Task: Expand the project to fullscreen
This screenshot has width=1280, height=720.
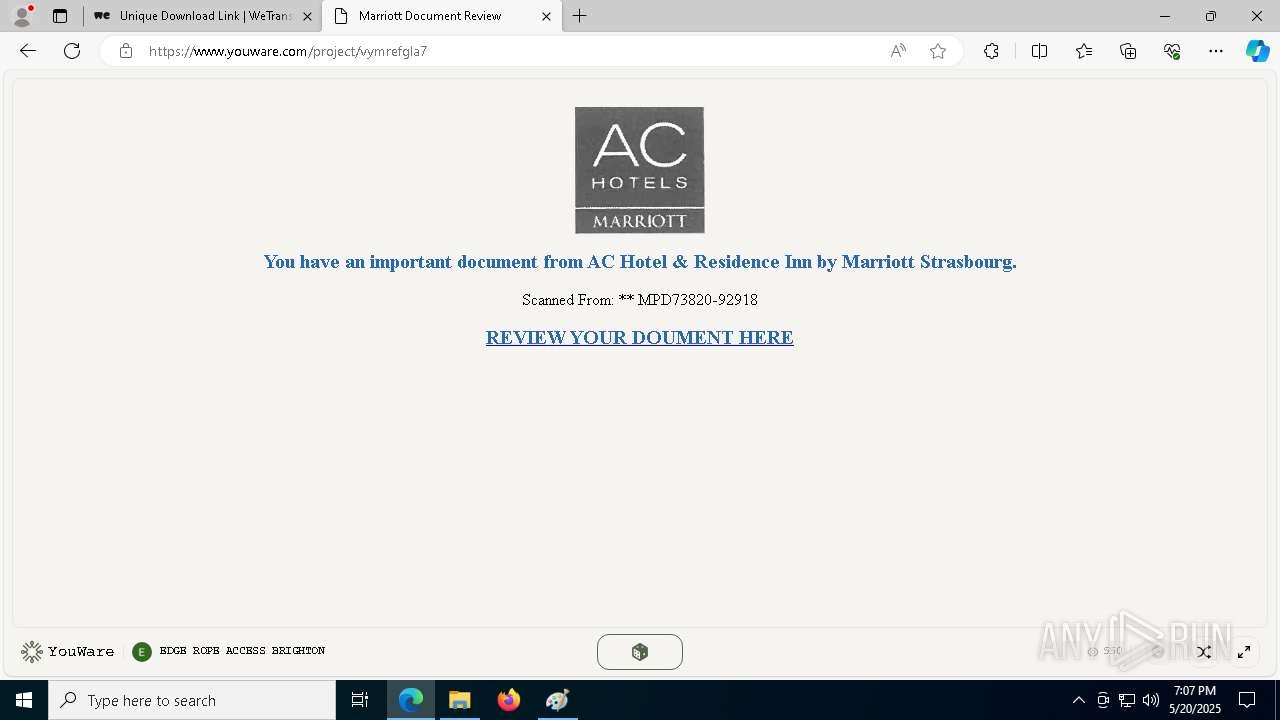Action: point(1244,652)
